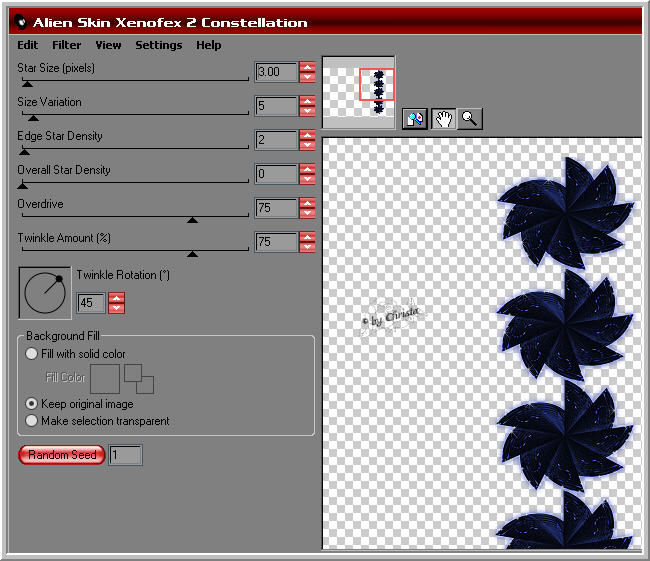Click the Fill Color large swatch
Screen dimensions: 650x561
(105, 379)
